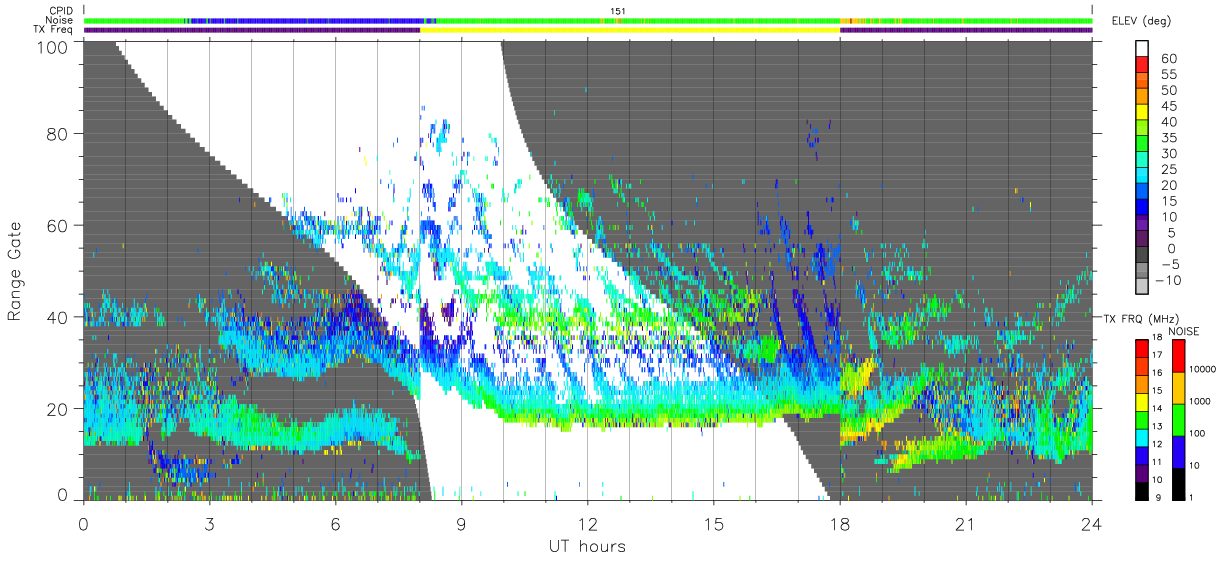Click NOISE legend label 100
This screenshot has height=567, width=1228.
pyautogui.click(x=1196, y=434)
